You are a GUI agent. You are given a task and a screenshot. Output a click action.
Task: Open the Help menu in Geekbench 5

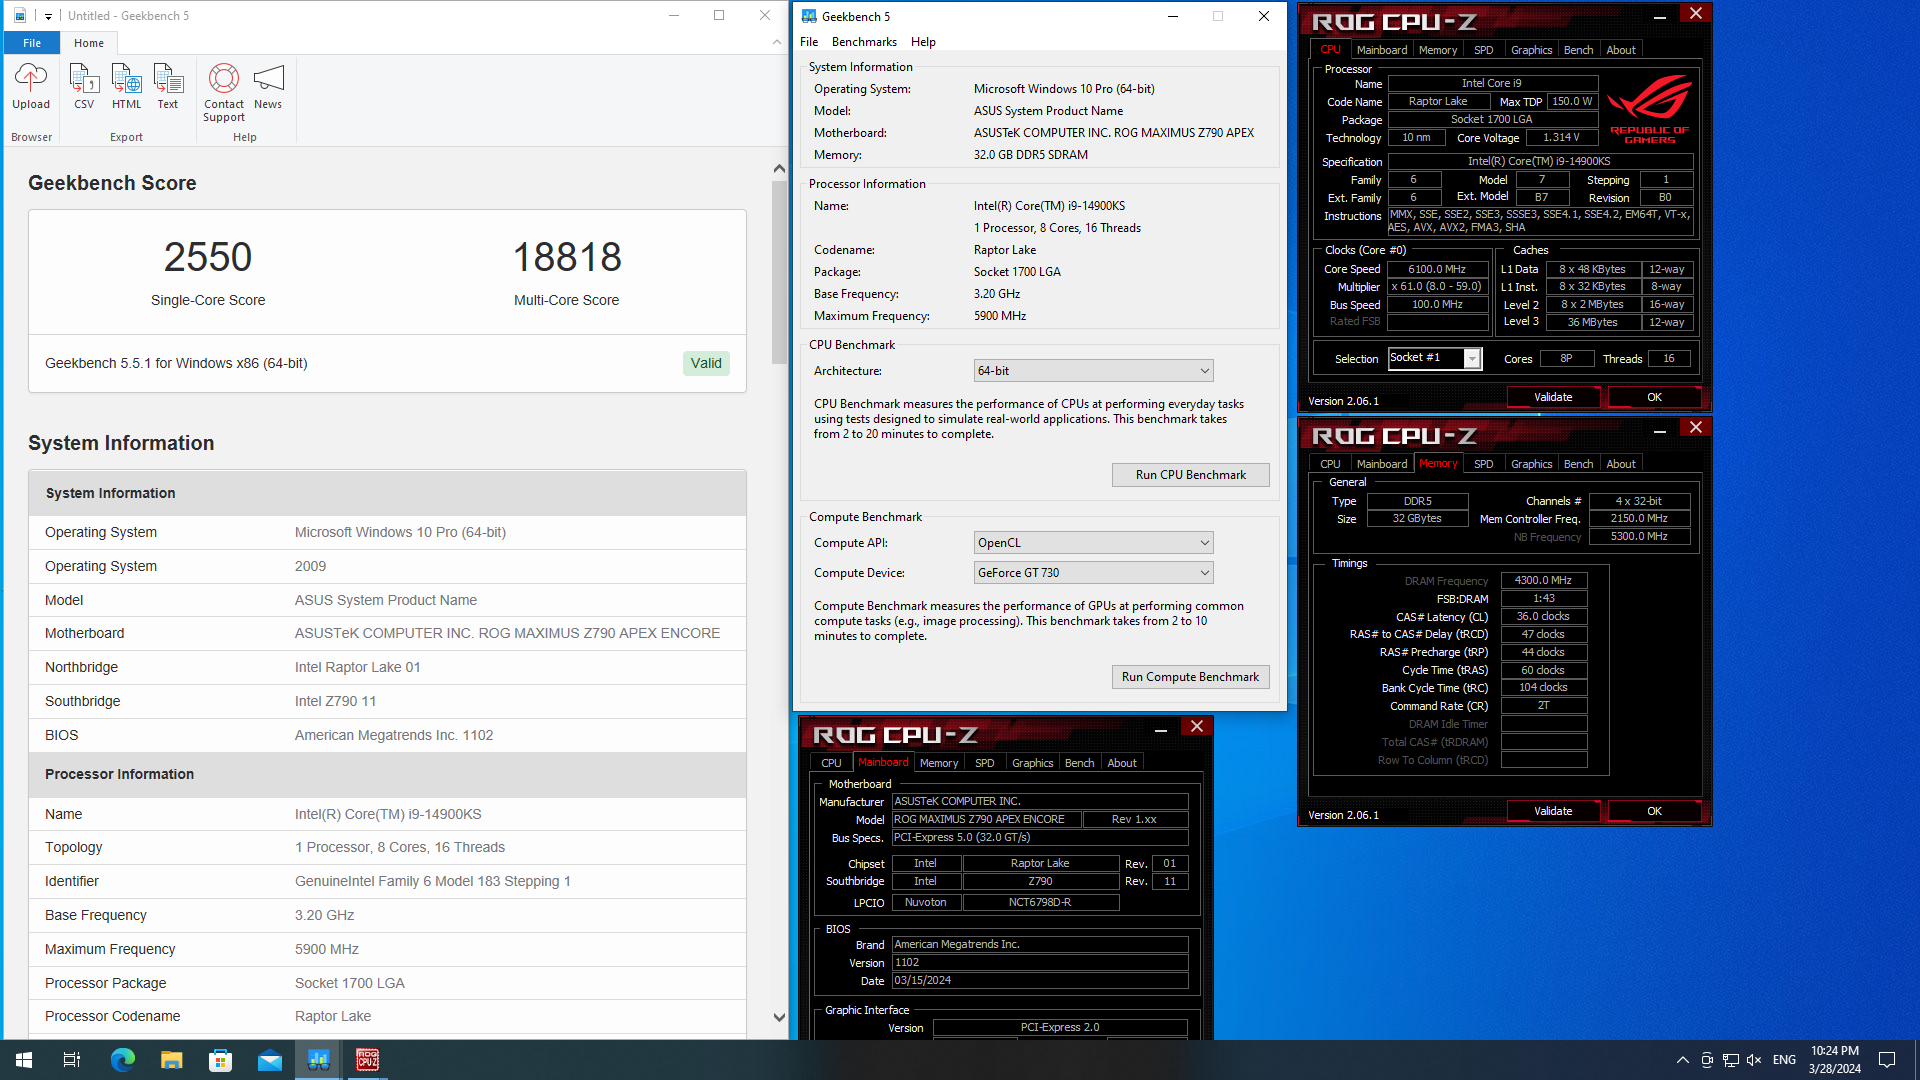923,42
